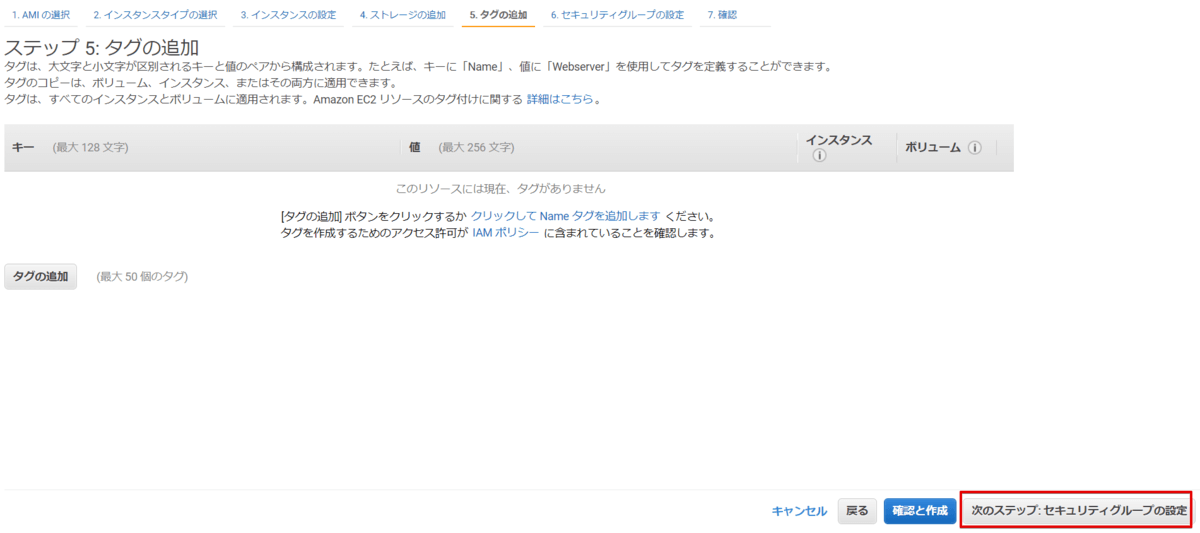Click the キー column header

coord(23,148)
